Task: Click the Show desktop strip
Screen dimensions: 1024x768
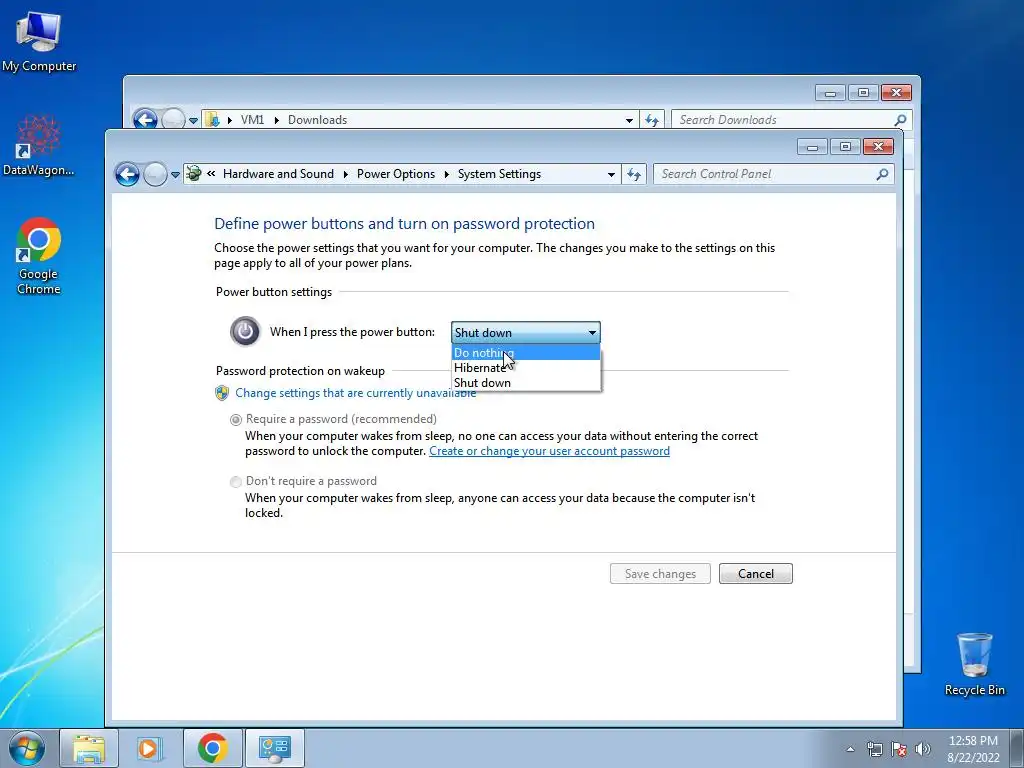Action: (1016, 748)
